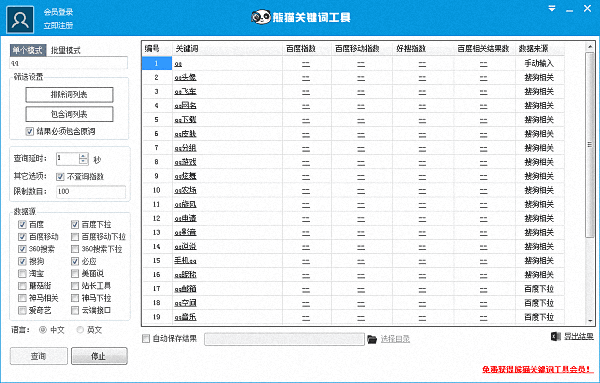Toggle 结果必须包含原词 checkbox

tap(29, 132)
